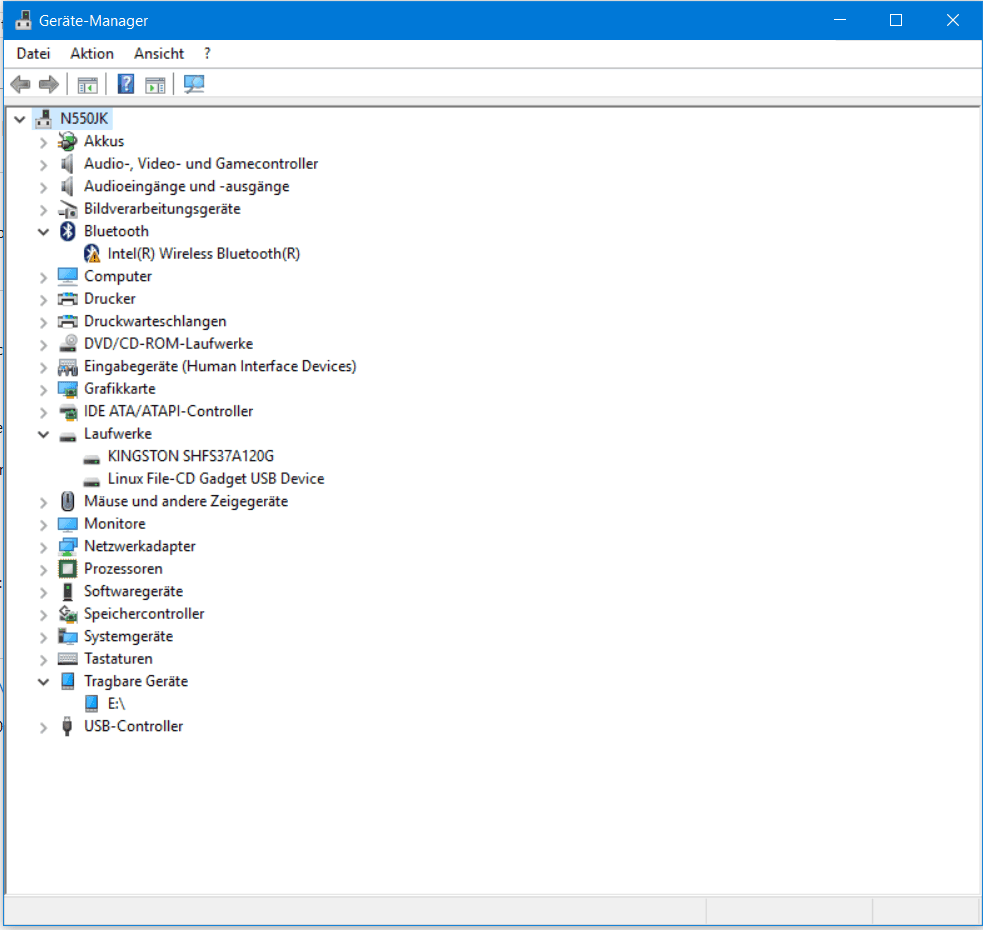Image resolution: width=983 pixels, height=930 pixels.
Task: Click the Grafikkarte display adapter icon
Action: coord(68,389)
